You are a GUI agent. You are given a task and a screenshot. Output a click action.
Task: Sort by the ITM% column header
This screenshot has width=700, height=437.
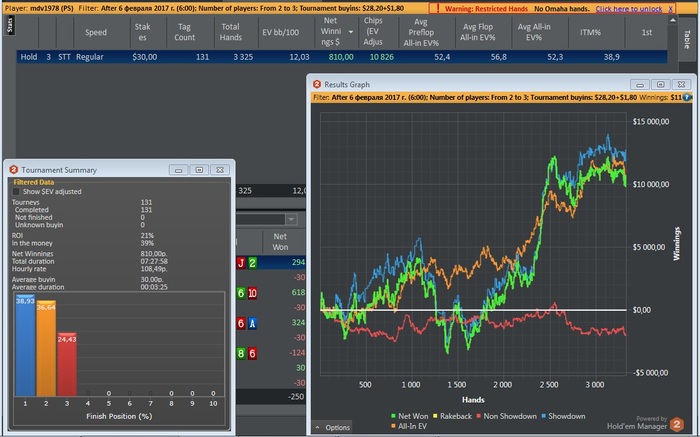(590, 32)
